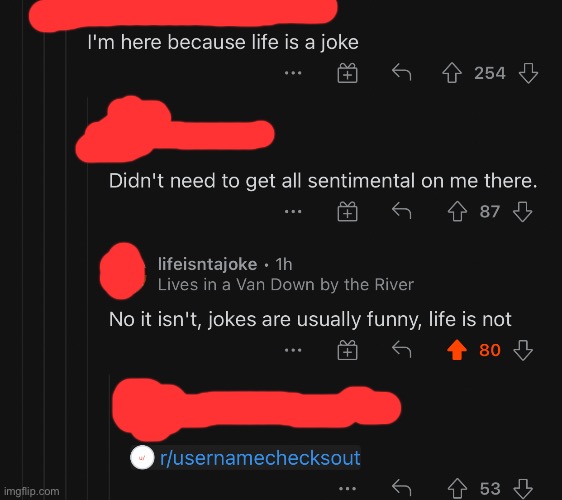Remove the orange upvote on lifeisntajoke's comment
562x500 pixels.
457,350
